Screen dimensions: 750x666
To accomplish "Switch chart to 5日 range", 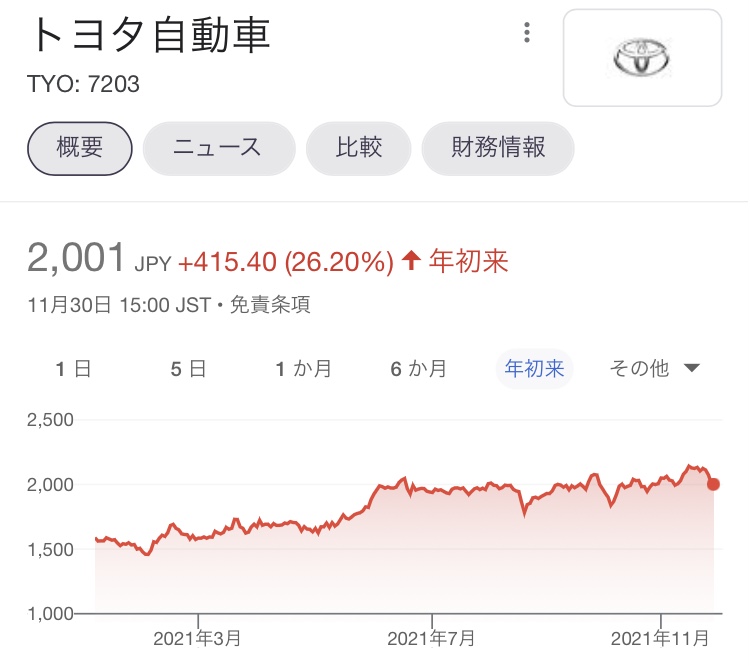I will tap(188, 369).
